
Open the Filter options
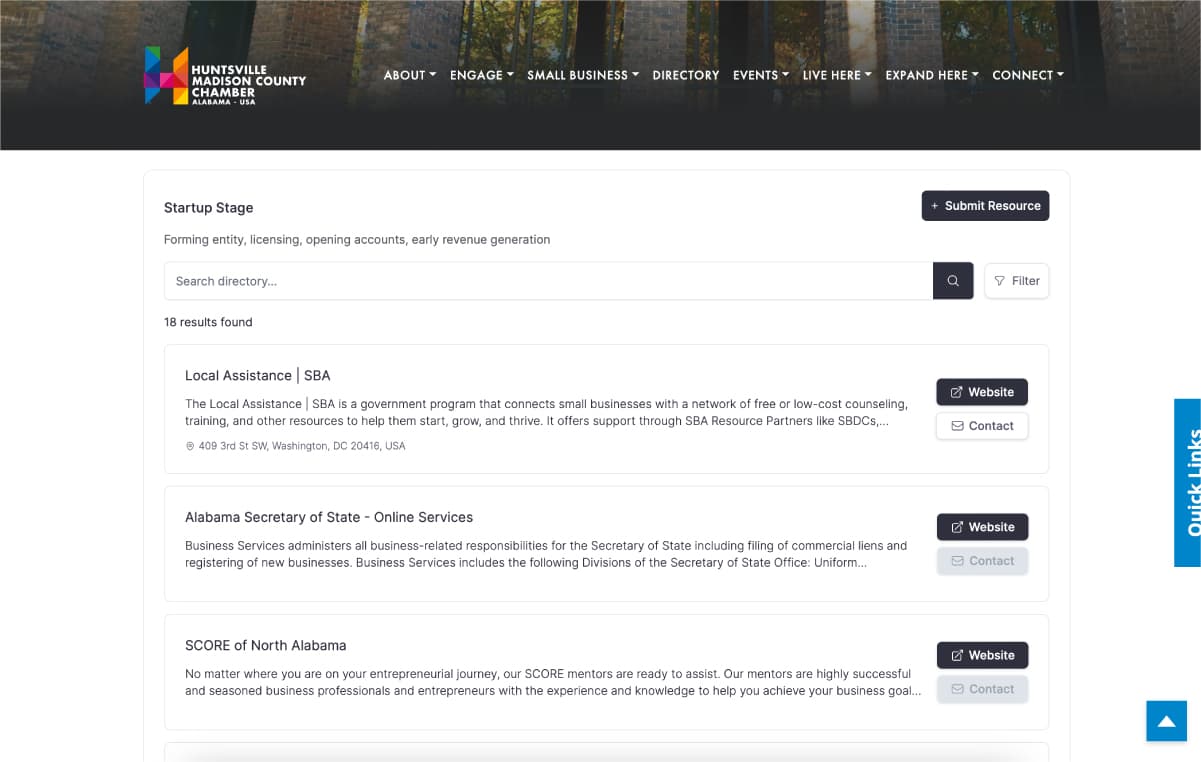click(1017, 281)
